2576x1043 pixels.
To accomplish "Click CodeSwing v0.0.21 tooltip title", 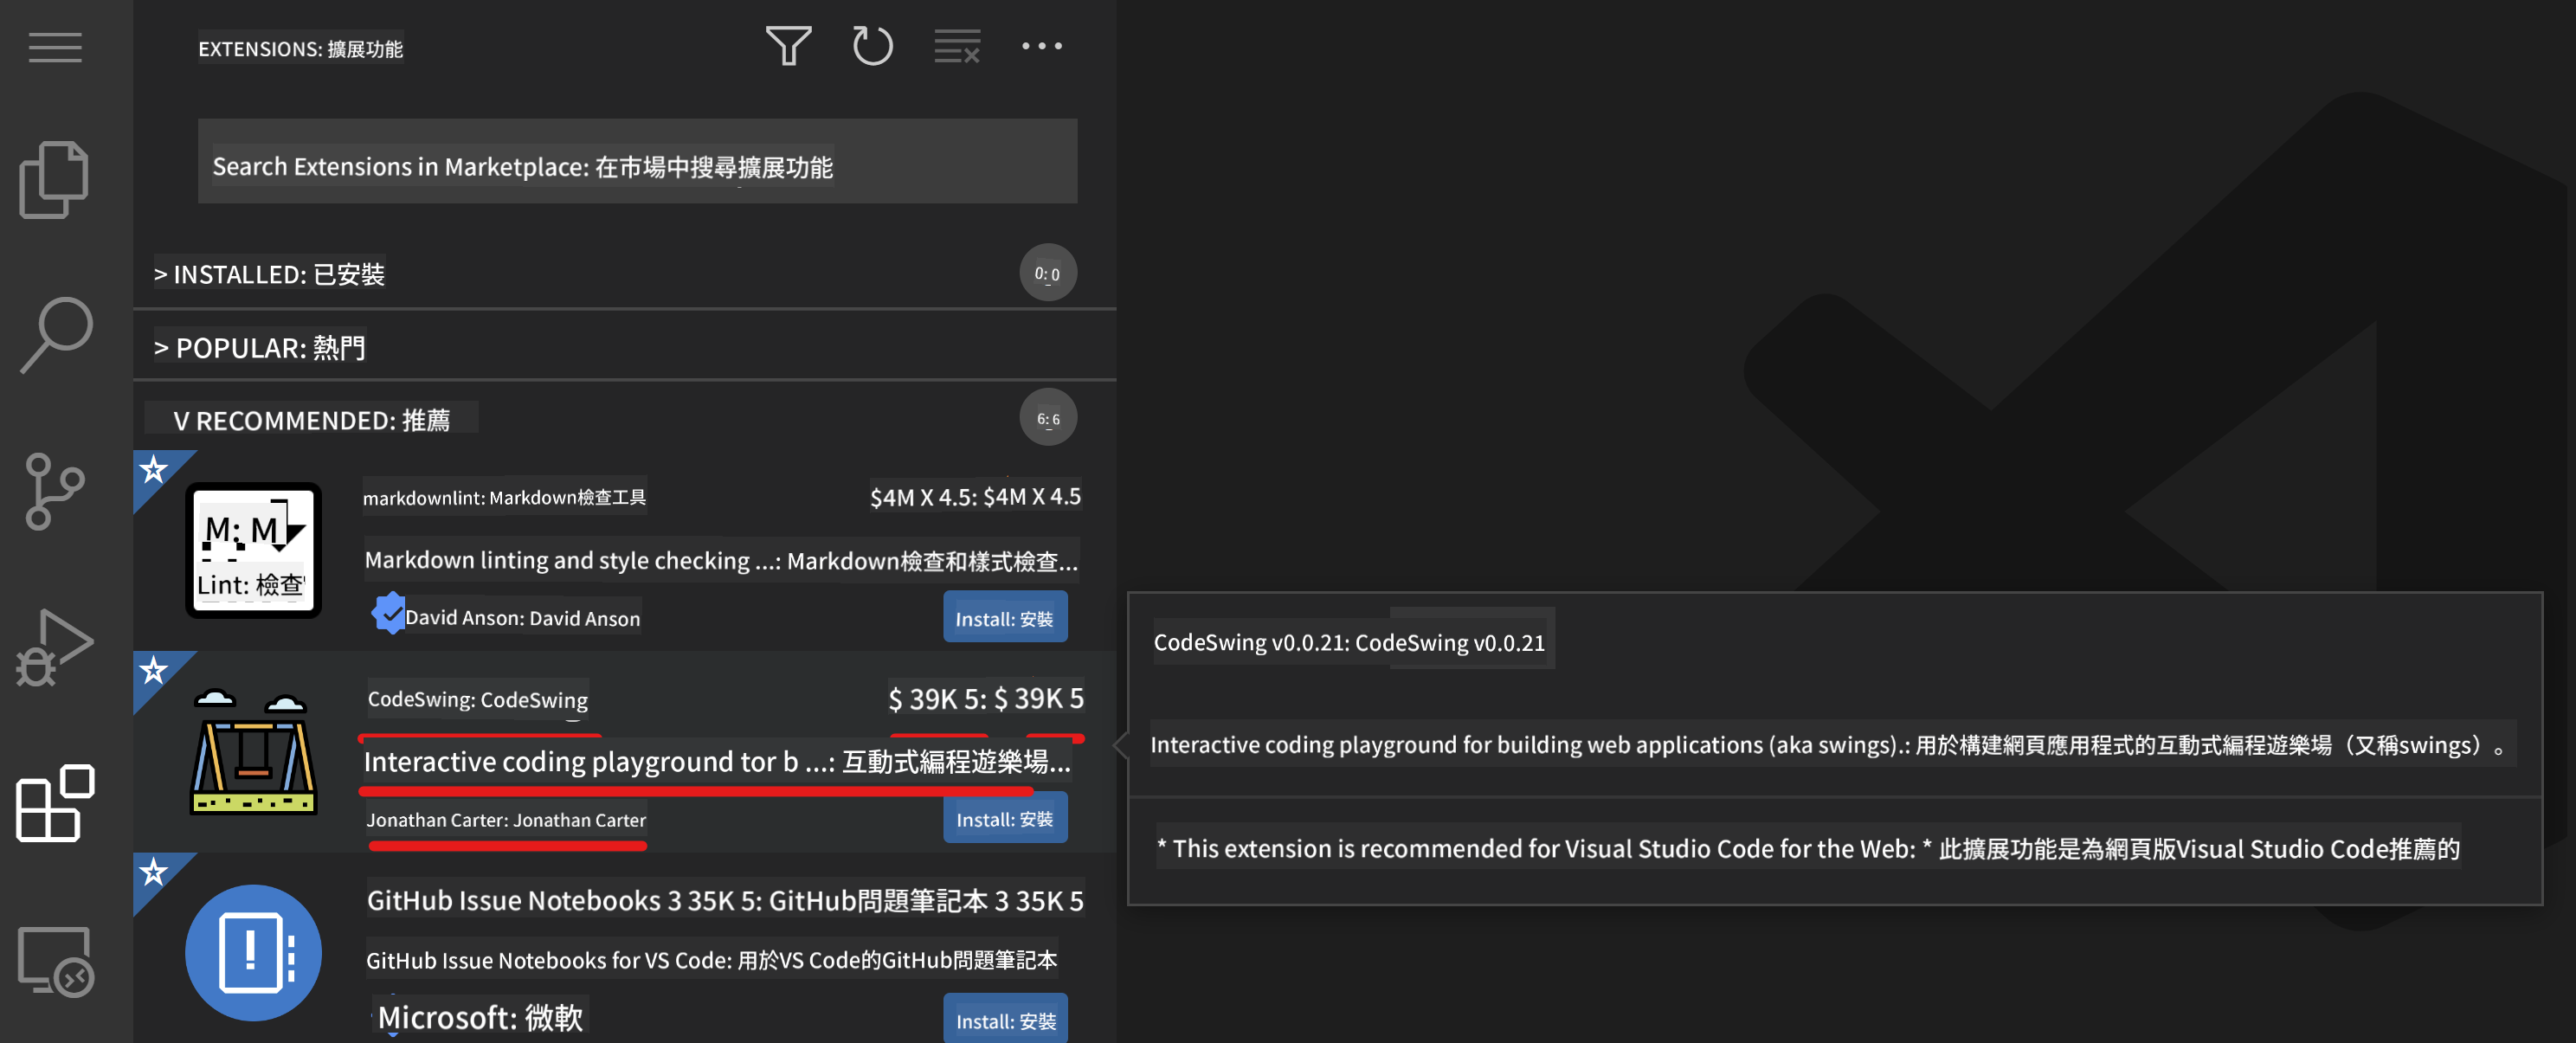I will [x=1349, y=642].
